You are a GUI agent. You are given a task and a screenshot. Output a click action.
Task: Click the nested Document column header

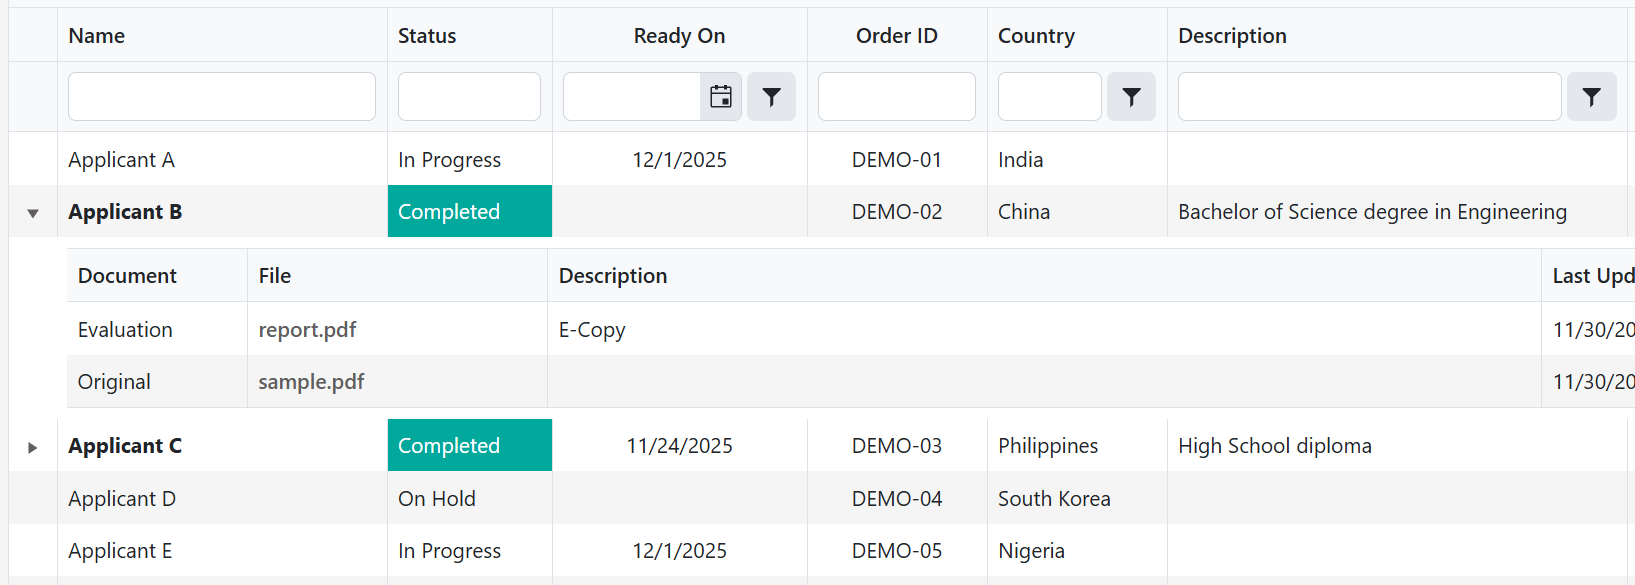127,276
